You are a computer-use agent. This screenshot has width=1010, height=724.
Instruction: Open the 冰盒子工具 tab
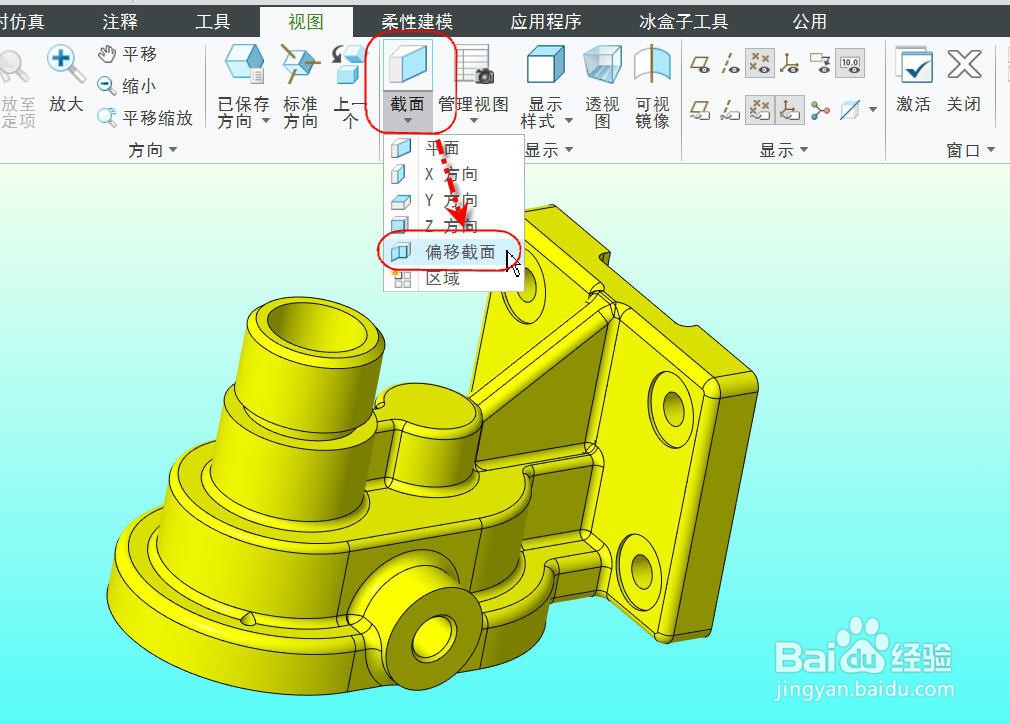click(683, 21)
